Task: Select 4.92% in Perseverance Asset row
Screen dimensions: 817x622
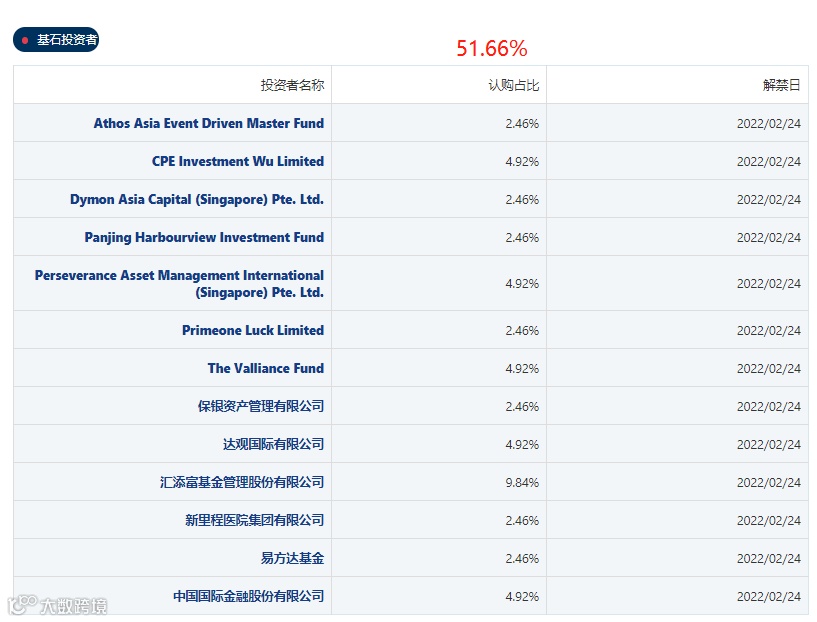Action: pyautogui.click(x=522, y=284)
